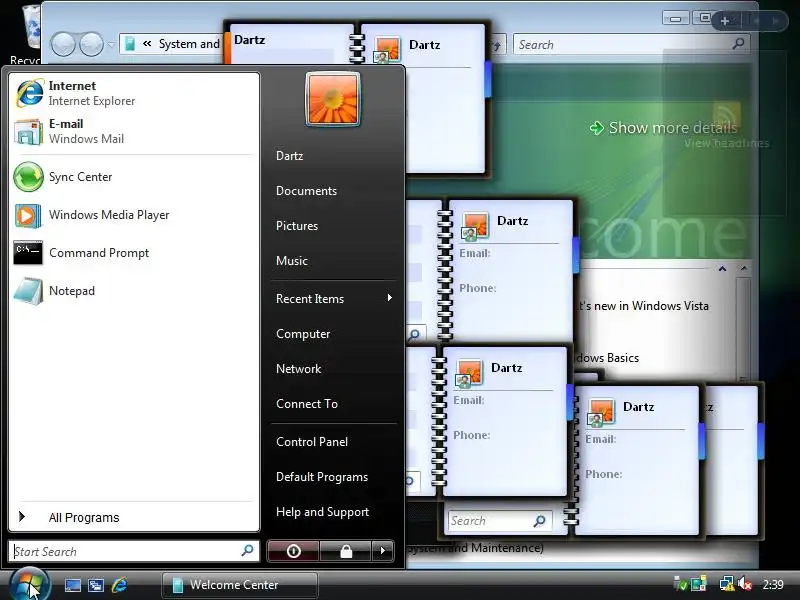Activate Welcome Center taskbar button
This screenshot has height=600, width=800.
point(240,585)
